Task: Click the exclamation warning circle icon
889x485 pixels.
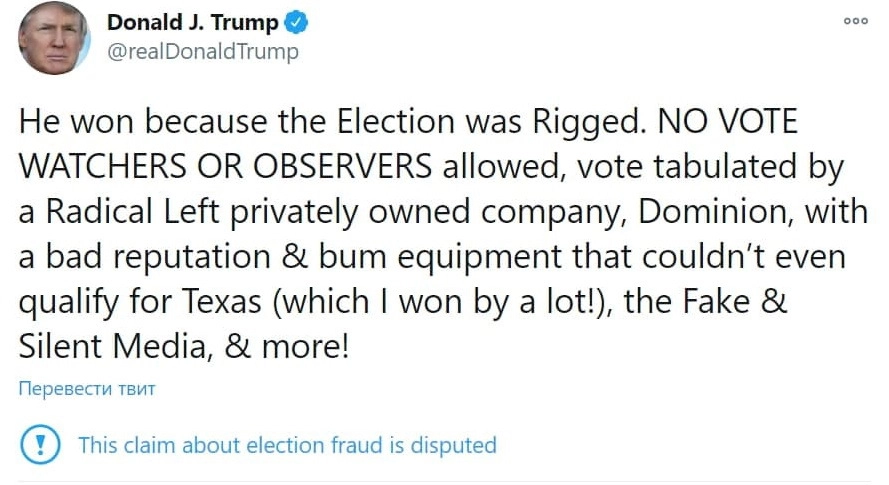Action: [x=39, y=444]
